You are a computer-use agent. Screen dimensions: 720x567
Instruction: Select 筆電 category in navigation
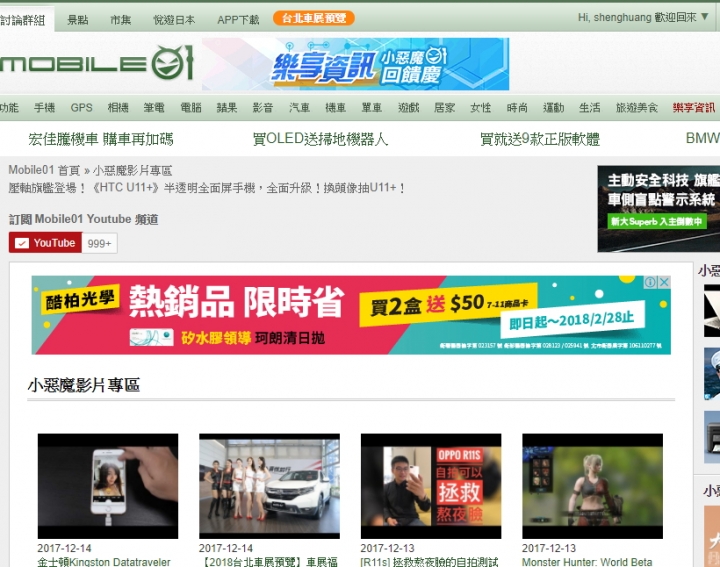[154, 107]
